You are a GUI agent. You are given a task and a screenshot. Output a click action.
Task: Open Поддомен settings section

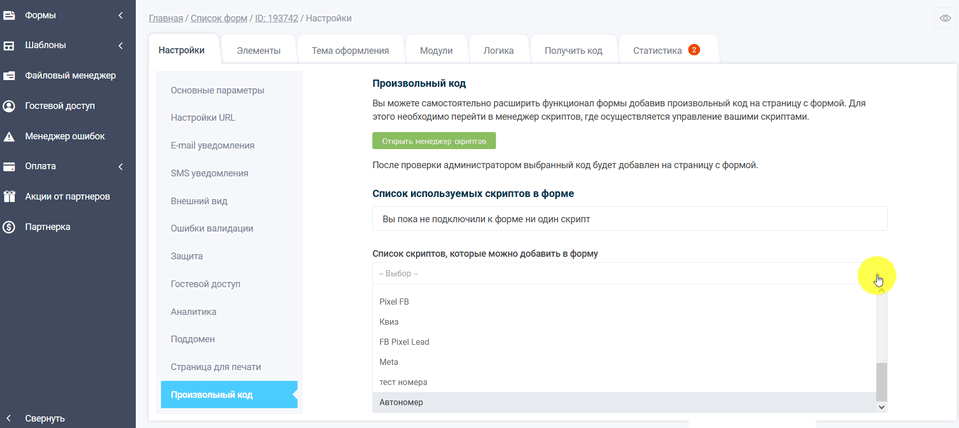[x=193, y=339]
